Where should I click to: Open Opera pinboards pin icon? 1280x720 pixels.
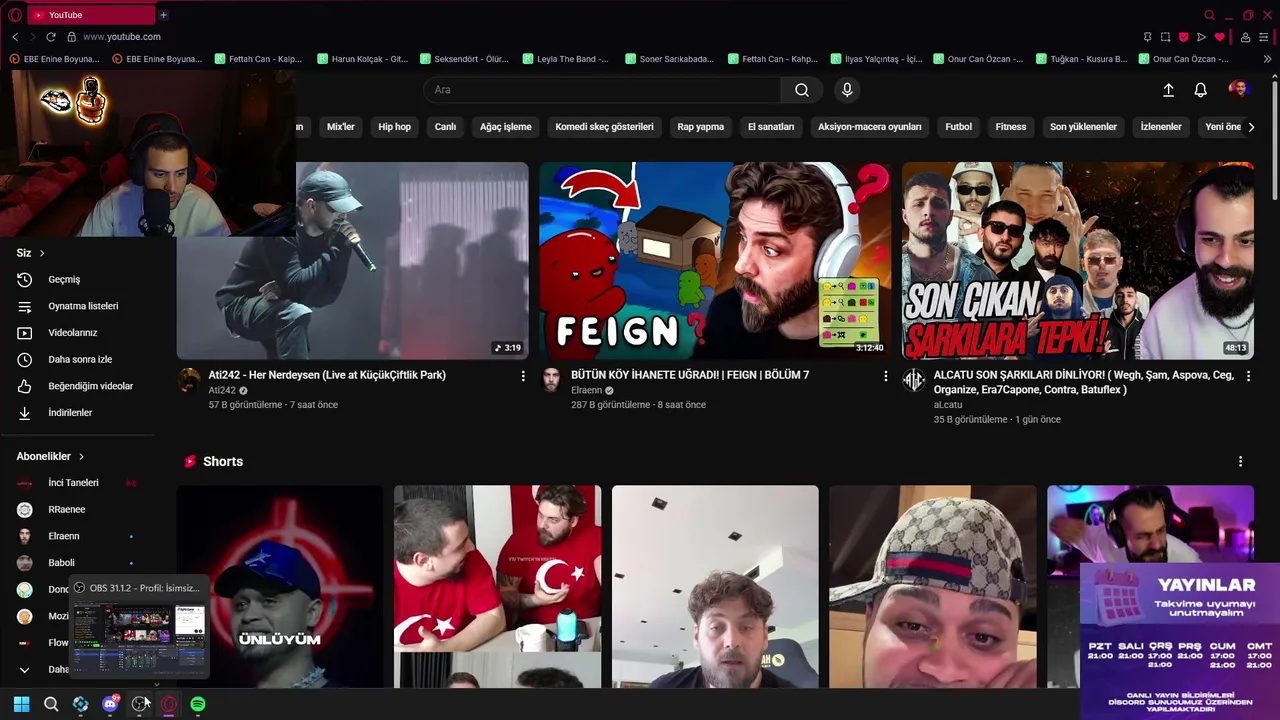pos(1147,37)
